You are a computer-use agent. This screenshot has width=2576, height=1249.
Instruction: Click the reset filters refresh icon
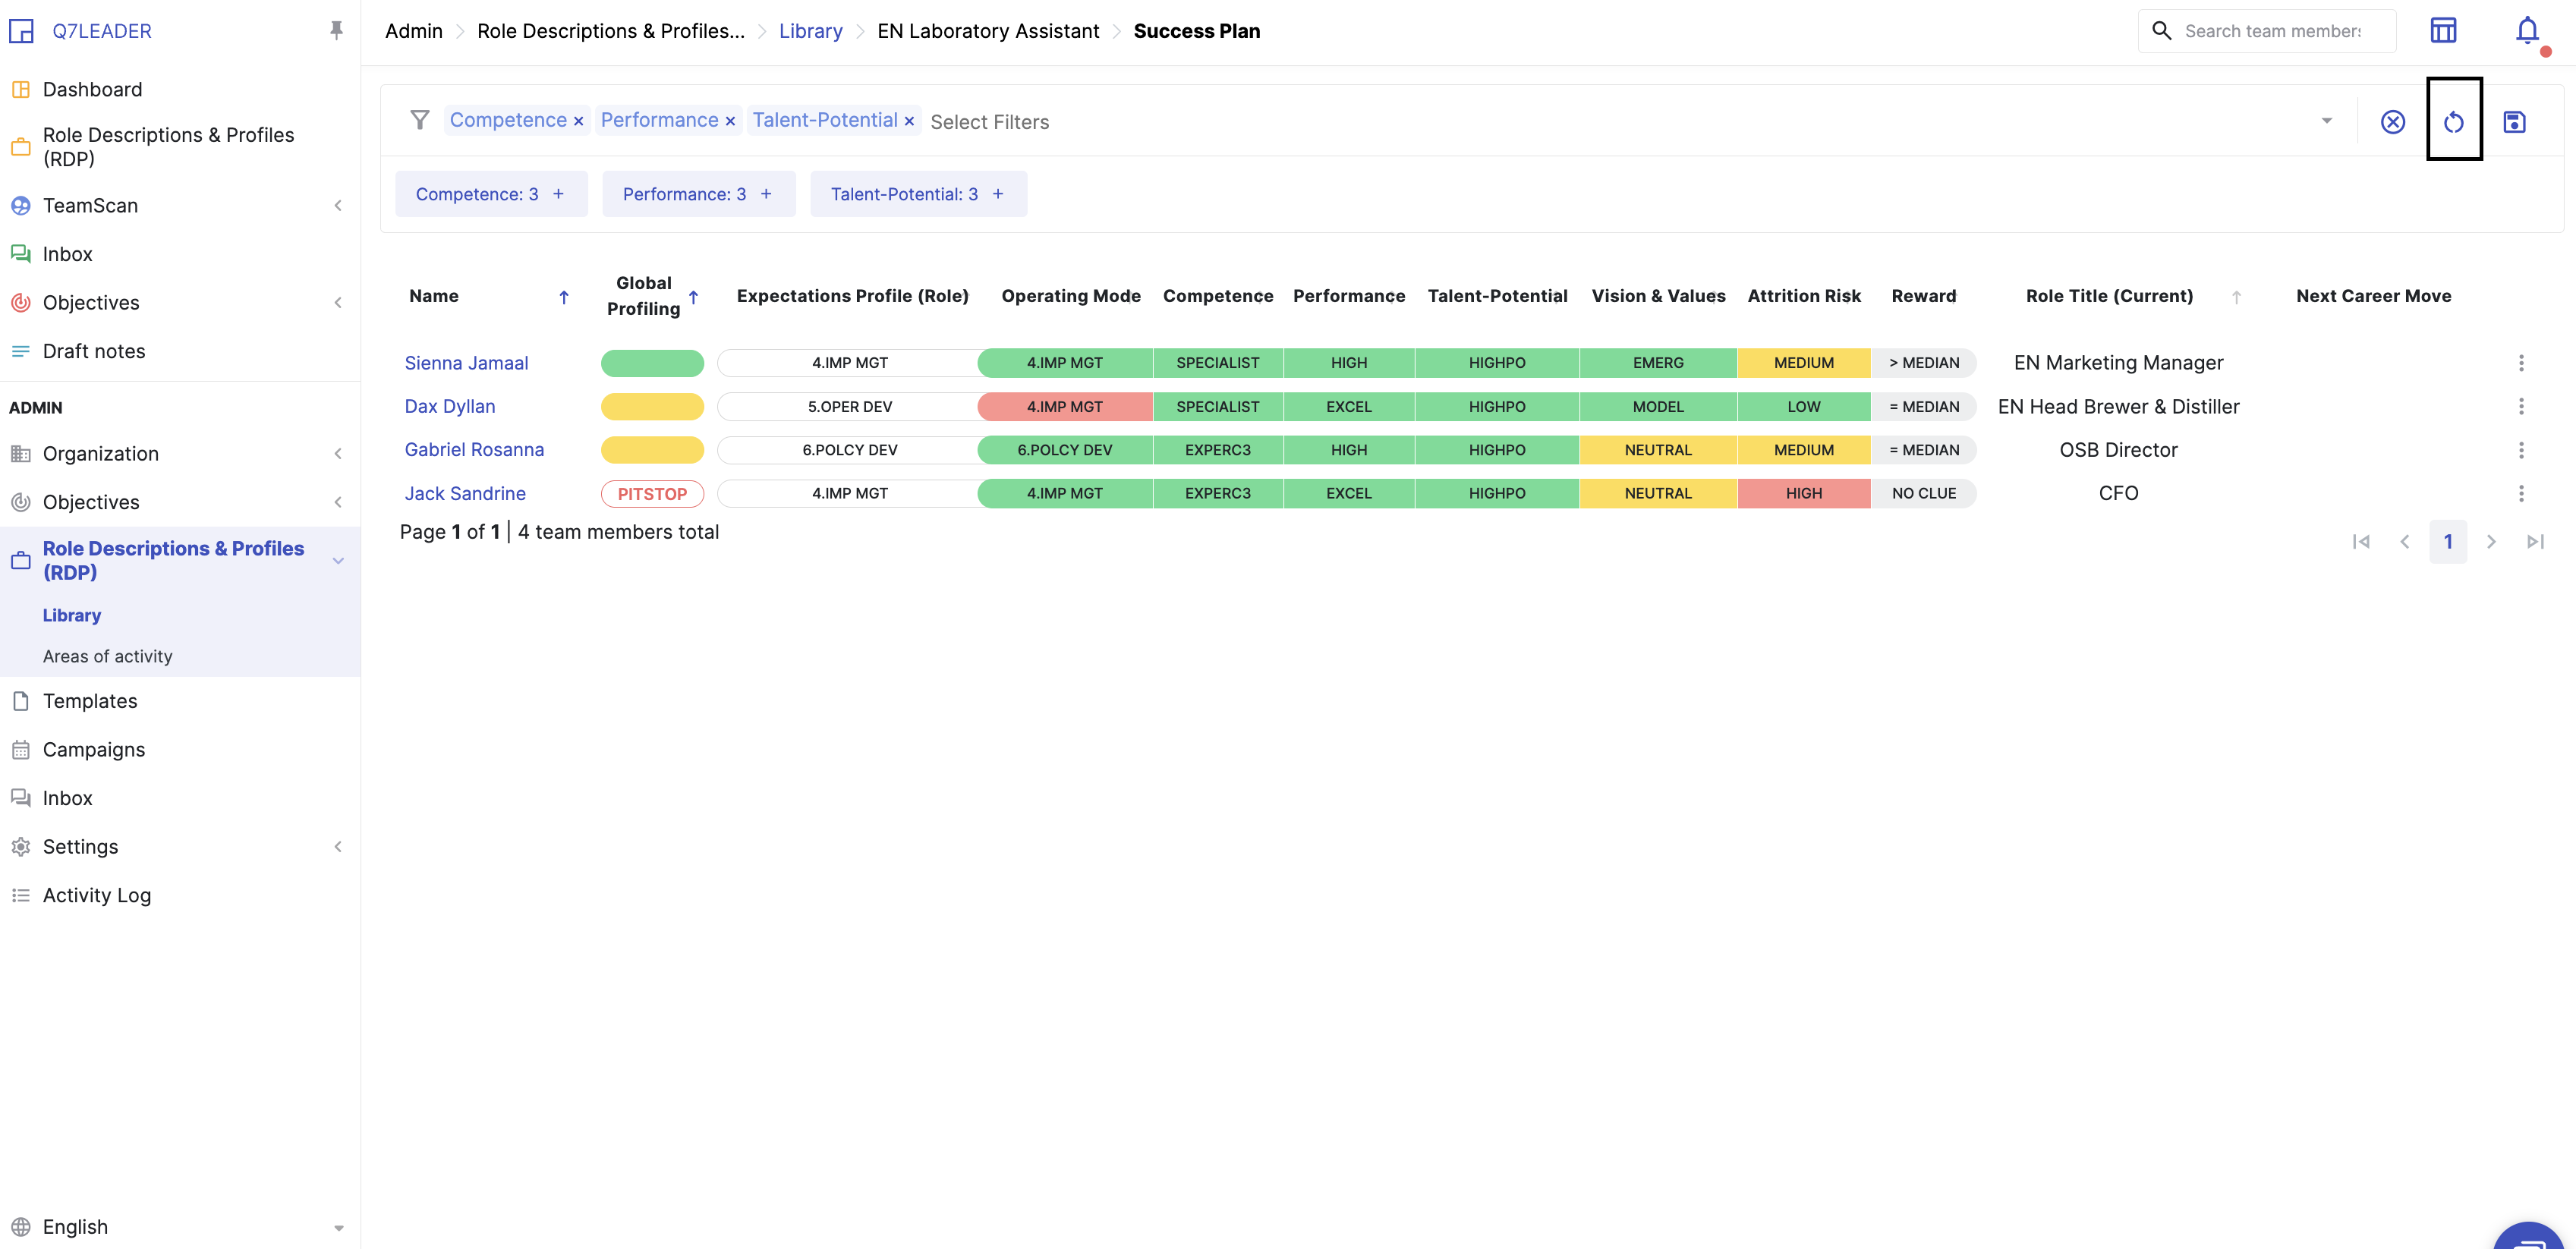click(x=2453, y=122)
